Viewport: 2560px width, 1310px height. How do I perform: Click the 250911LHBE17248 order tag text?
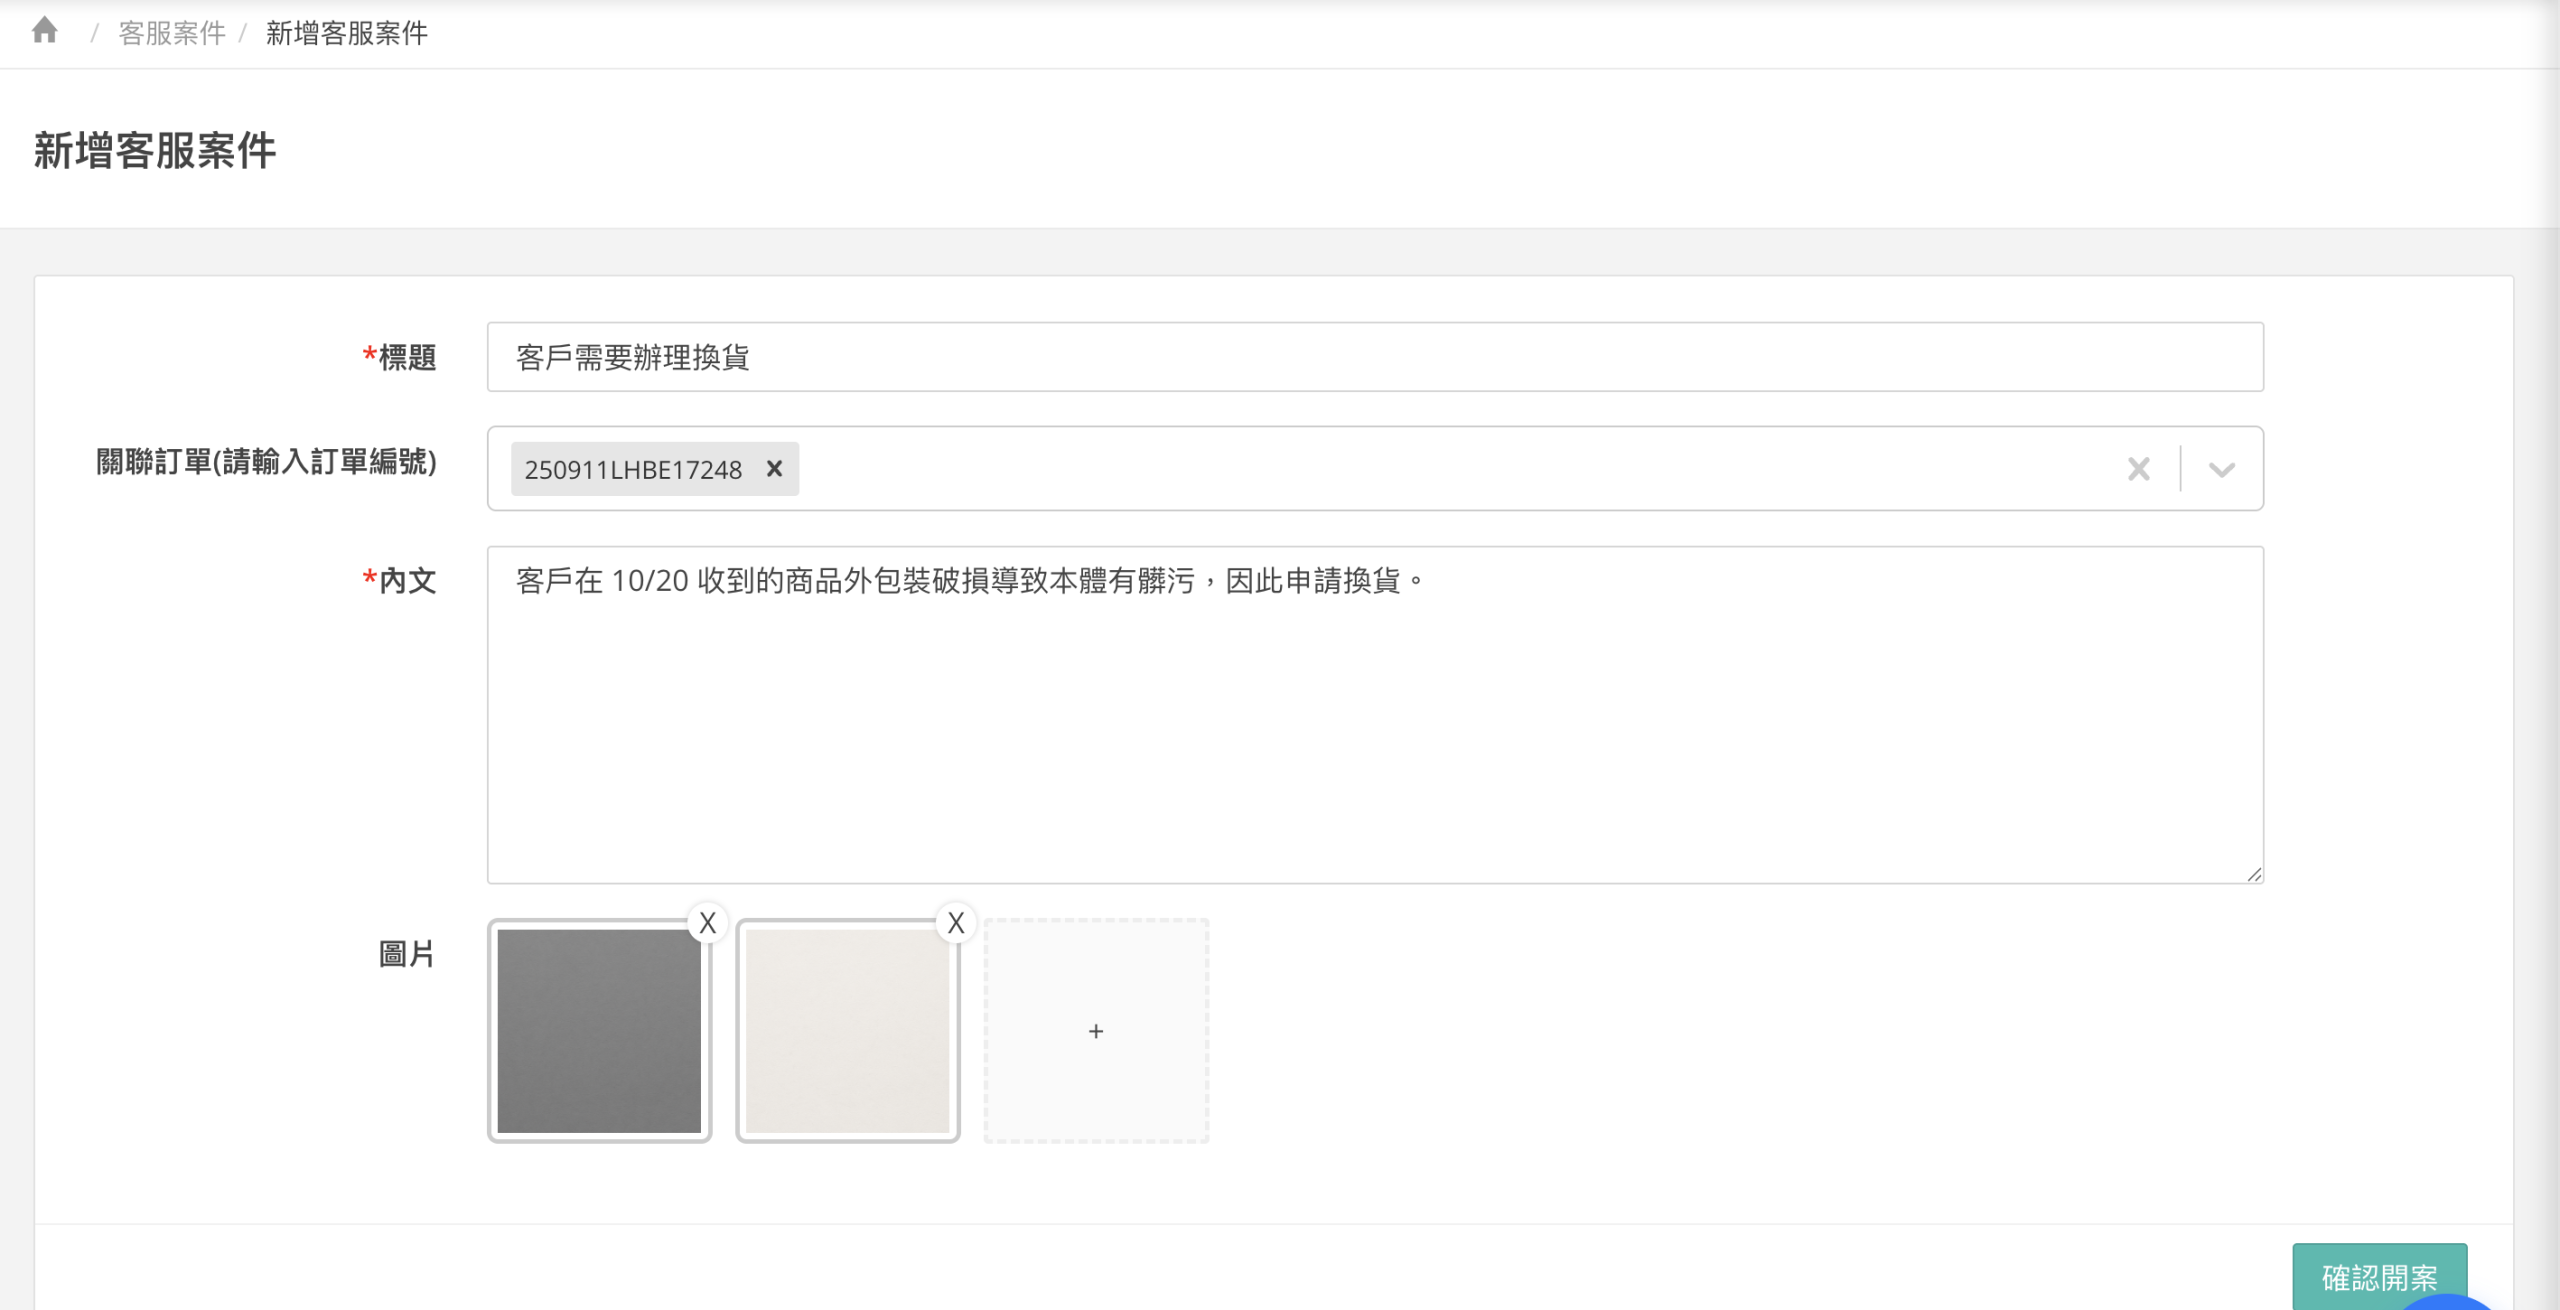[632, 469]
